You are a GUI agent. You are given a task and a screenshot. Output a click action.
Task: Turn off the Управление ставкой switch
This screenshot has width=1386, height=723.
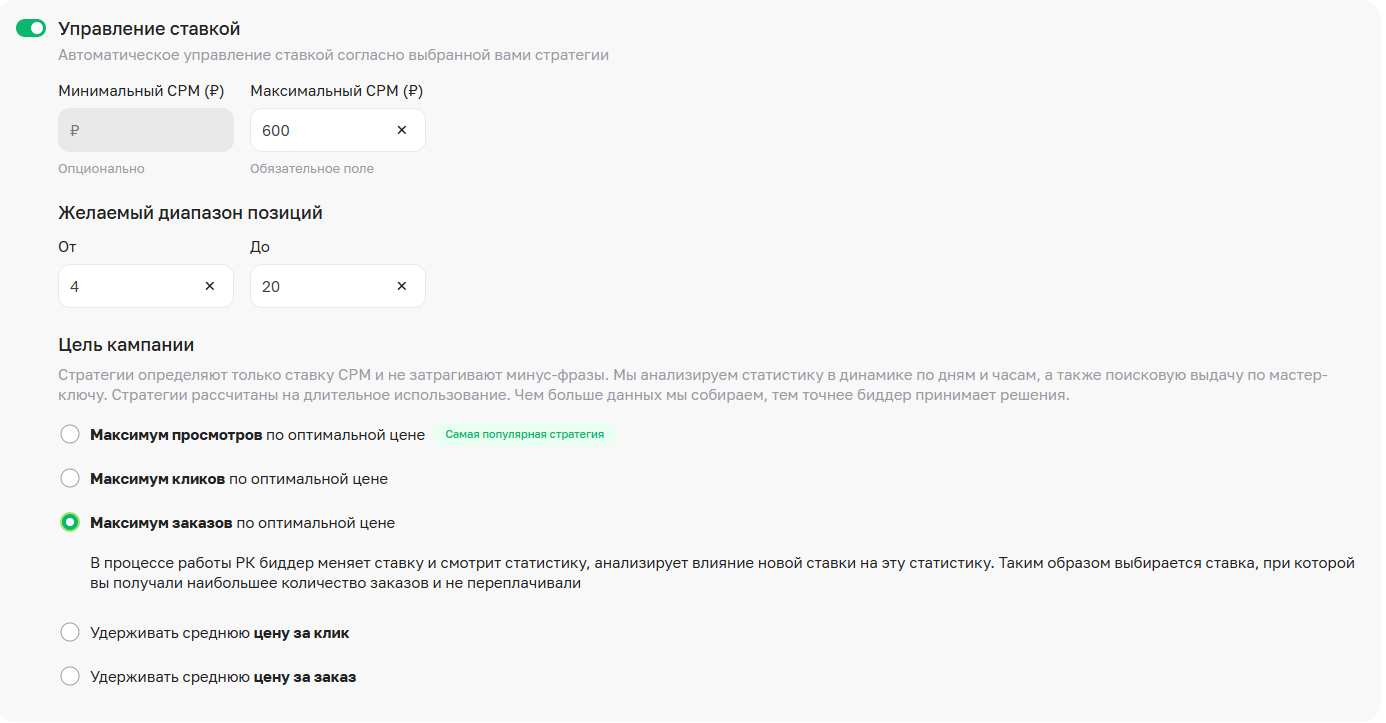[x=31, y=29]
